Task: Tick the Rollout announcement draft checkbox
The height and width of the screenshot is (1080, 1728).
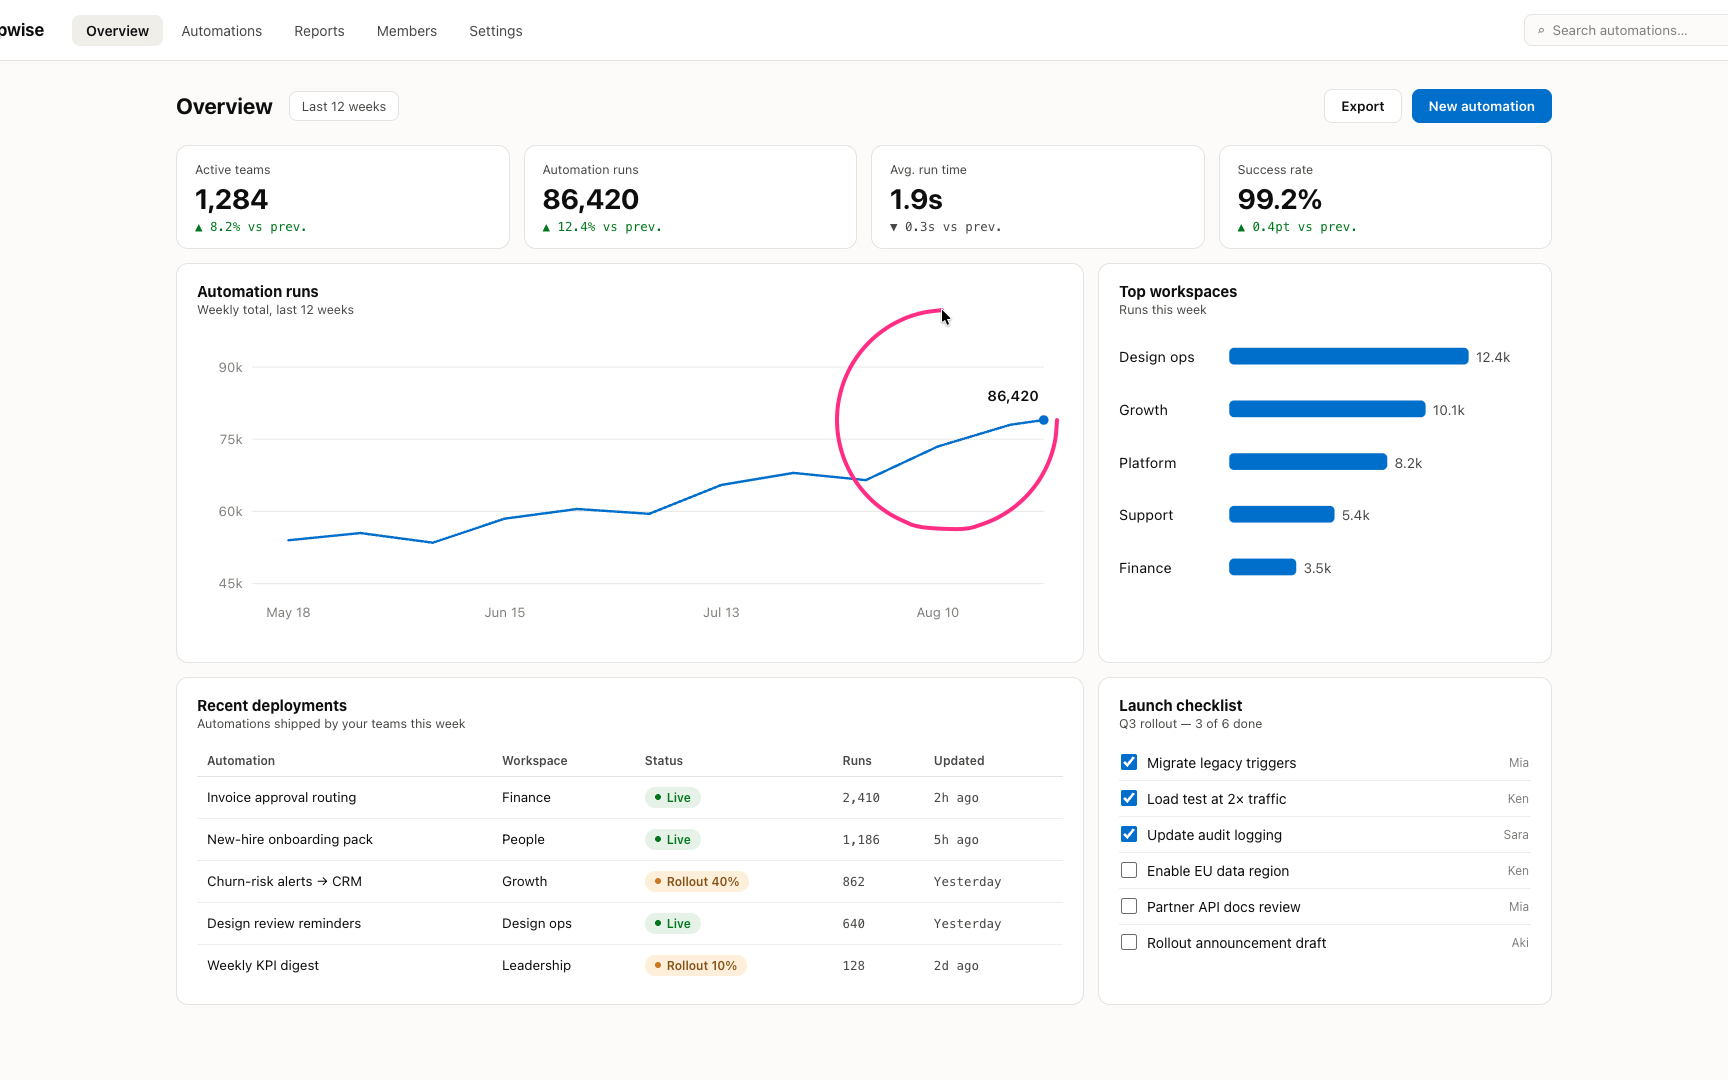Action: [1129, 942]
